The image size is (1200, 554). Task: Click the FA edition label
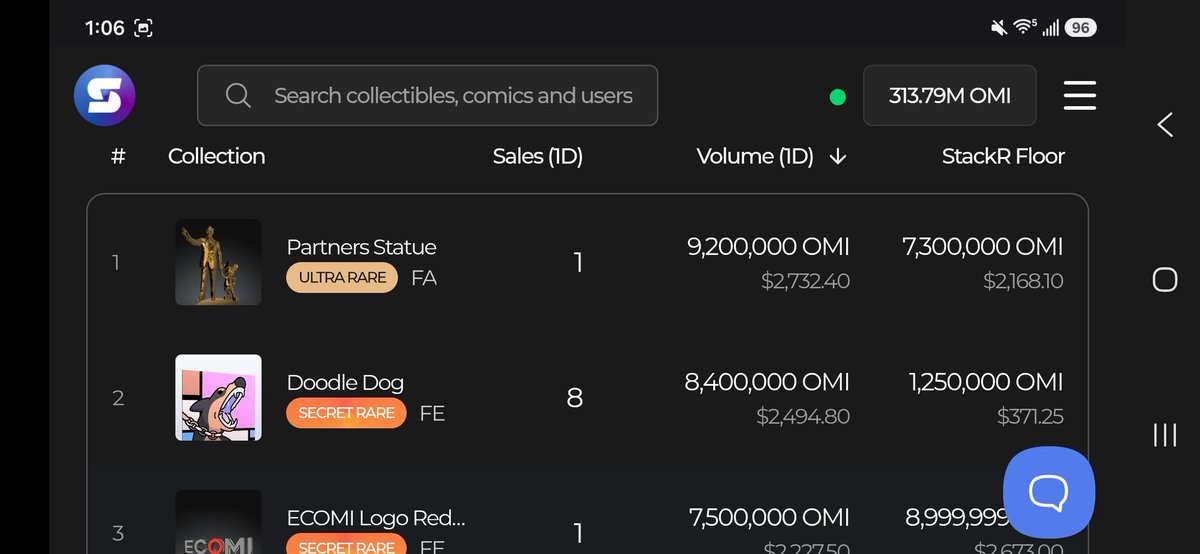coord(424,279)
